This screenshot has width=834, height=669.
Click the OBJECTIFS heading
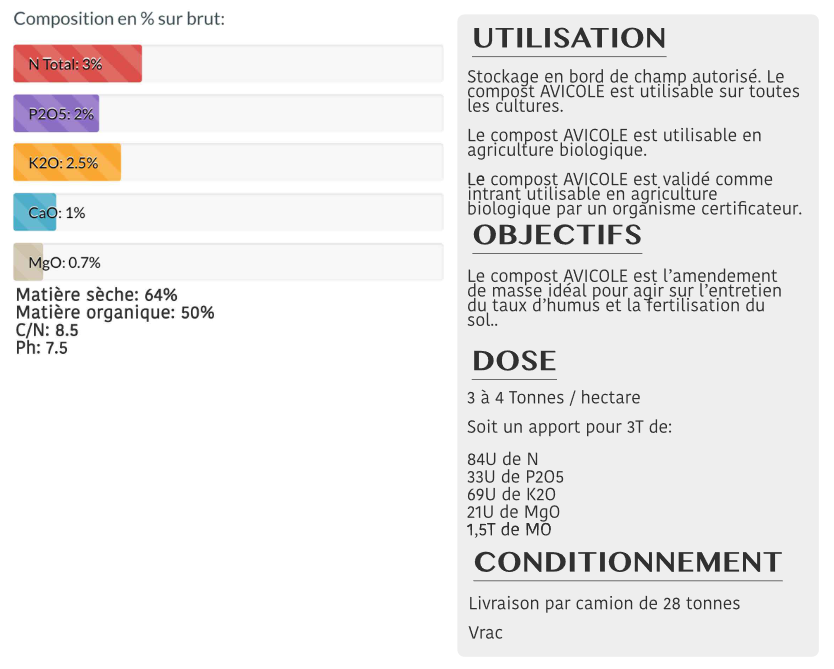tap(557, 235)
